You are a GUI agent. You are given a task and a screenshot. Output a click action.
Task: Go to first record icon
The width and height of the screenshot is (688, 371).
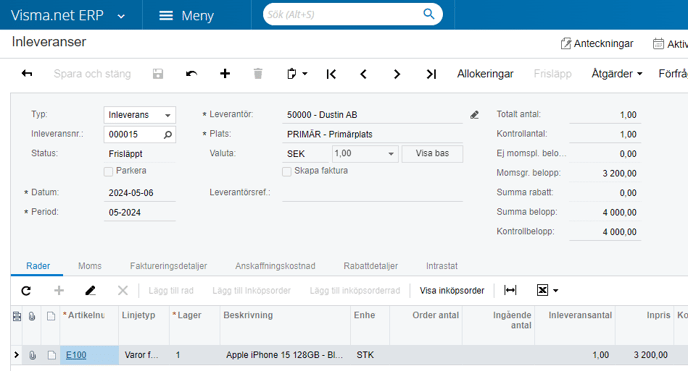tap(331, 74)
